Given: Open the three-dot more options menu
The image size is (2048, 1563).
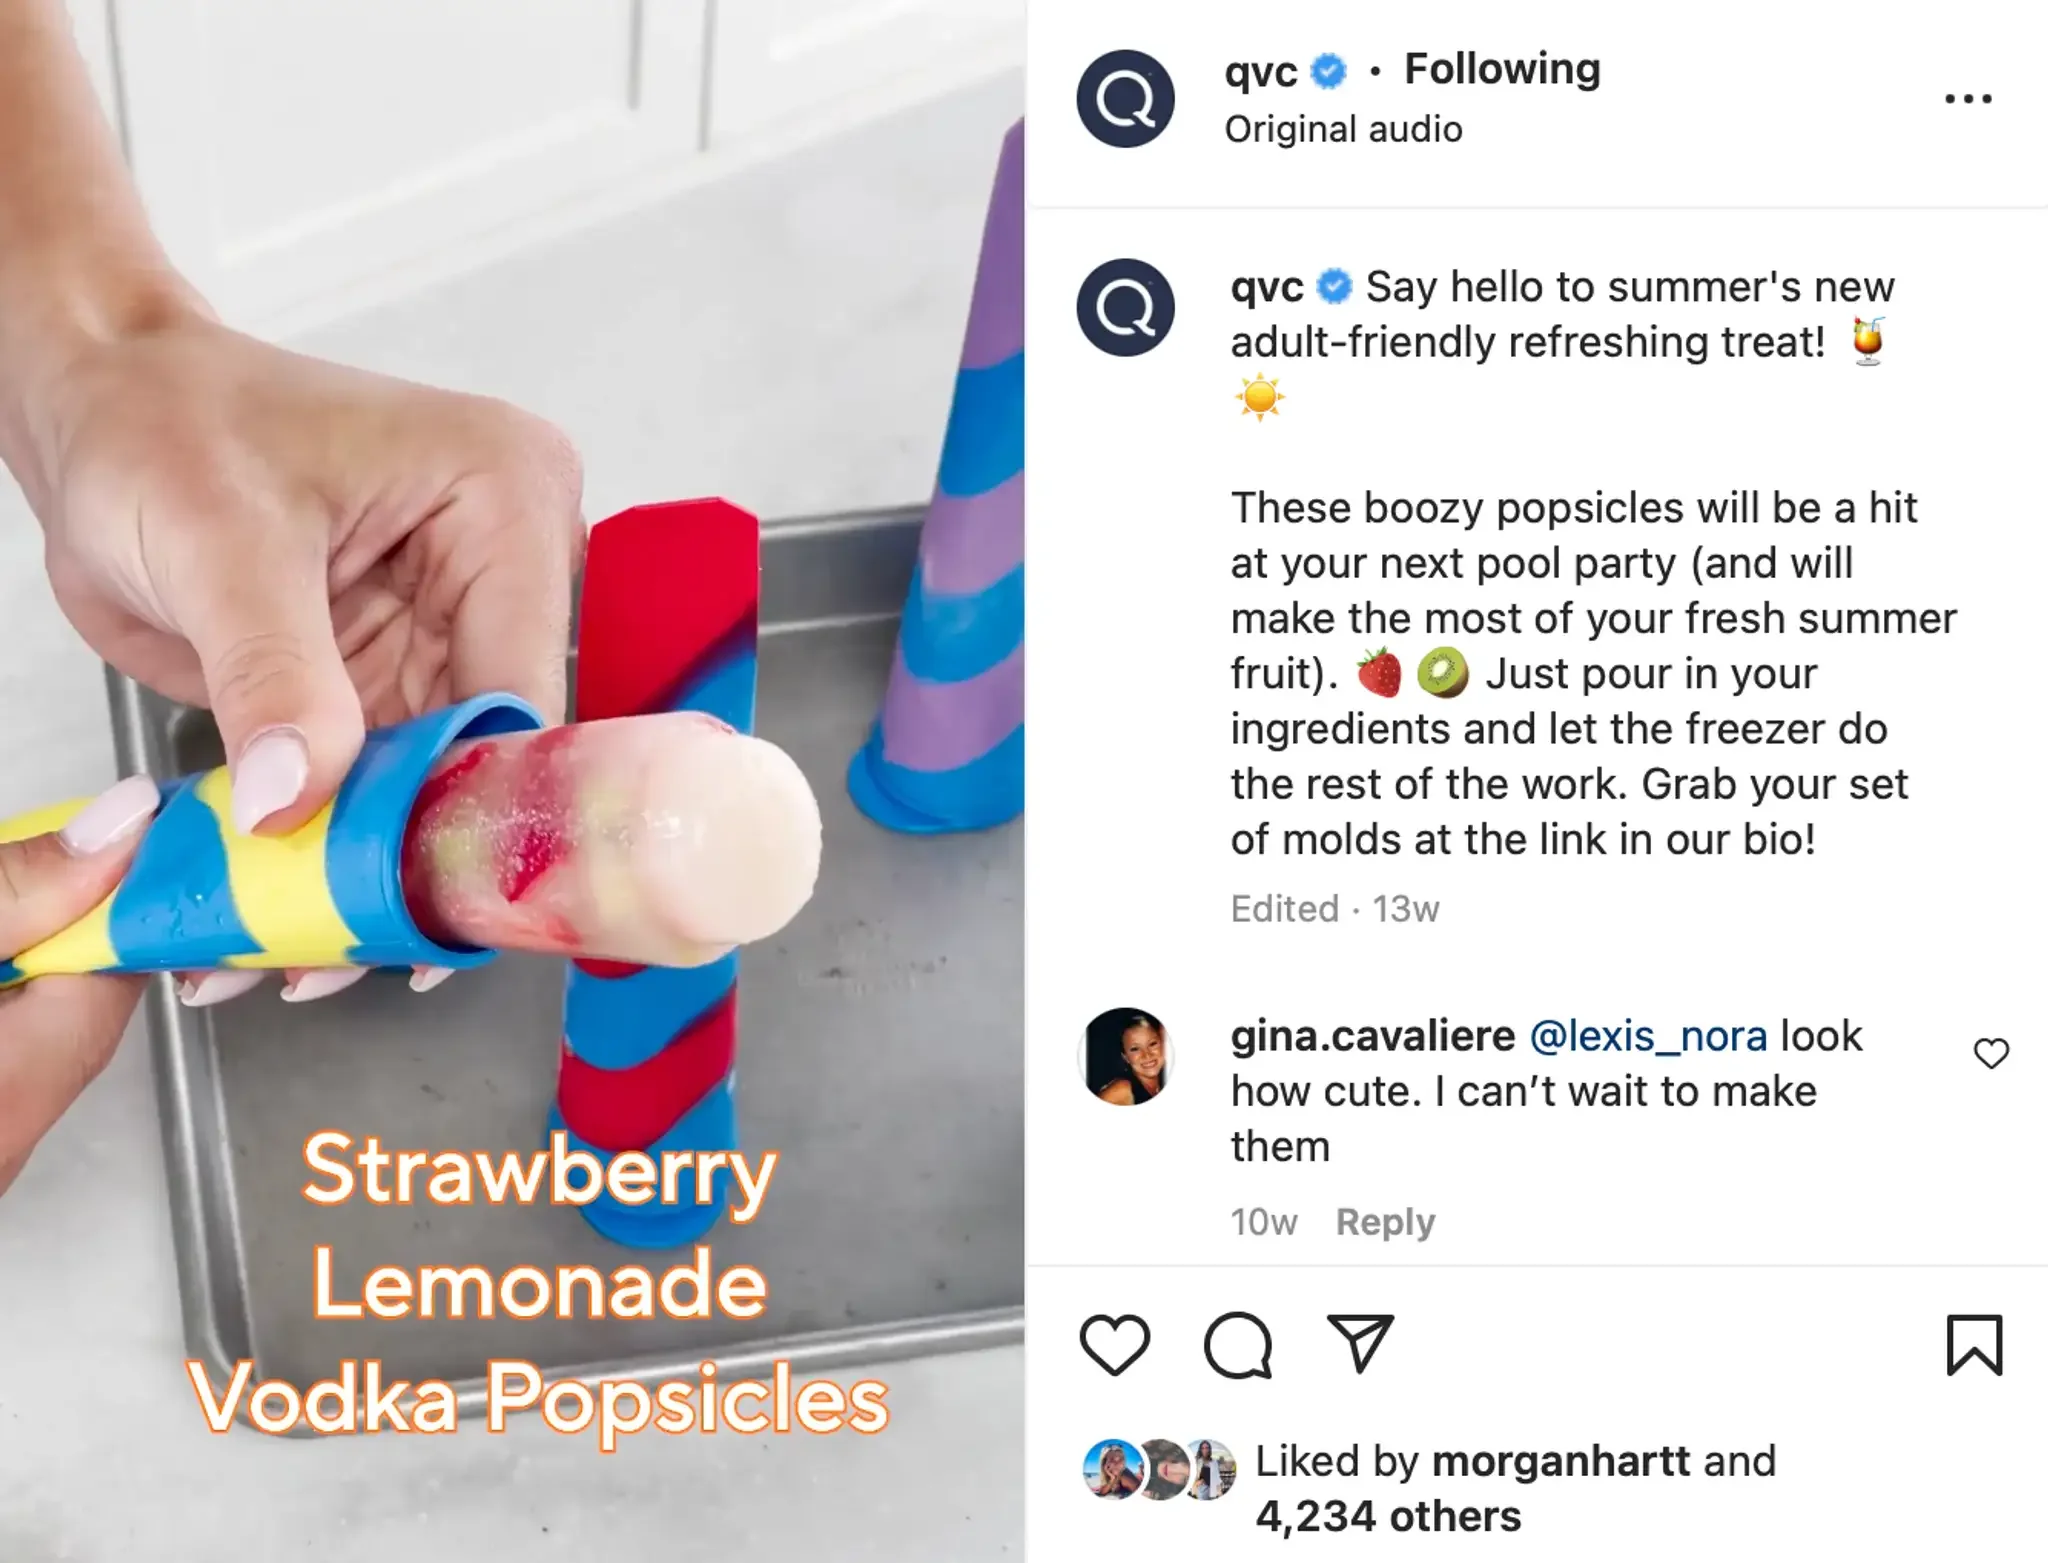Looking at the screenshot, I should [x=1968, y=99].
